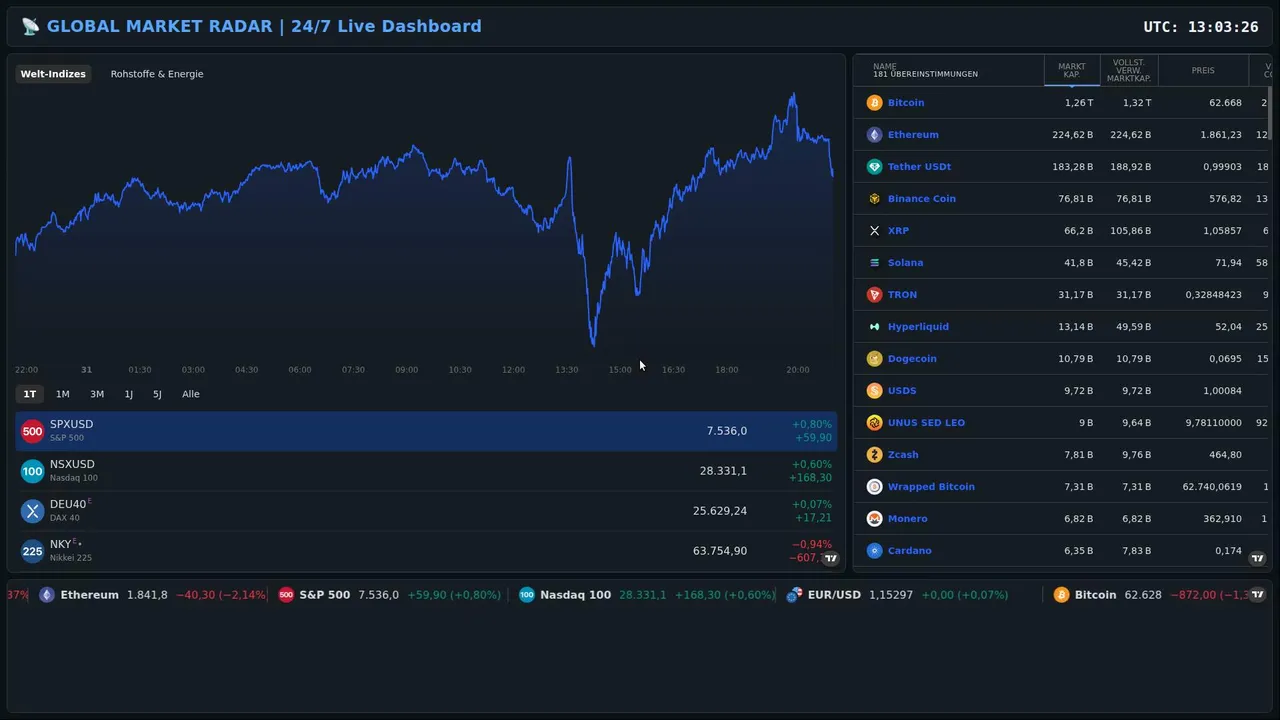
Task: Click the Dogecoin price 0,0695
Action: pyautogui.click(x=1225, y=359)
